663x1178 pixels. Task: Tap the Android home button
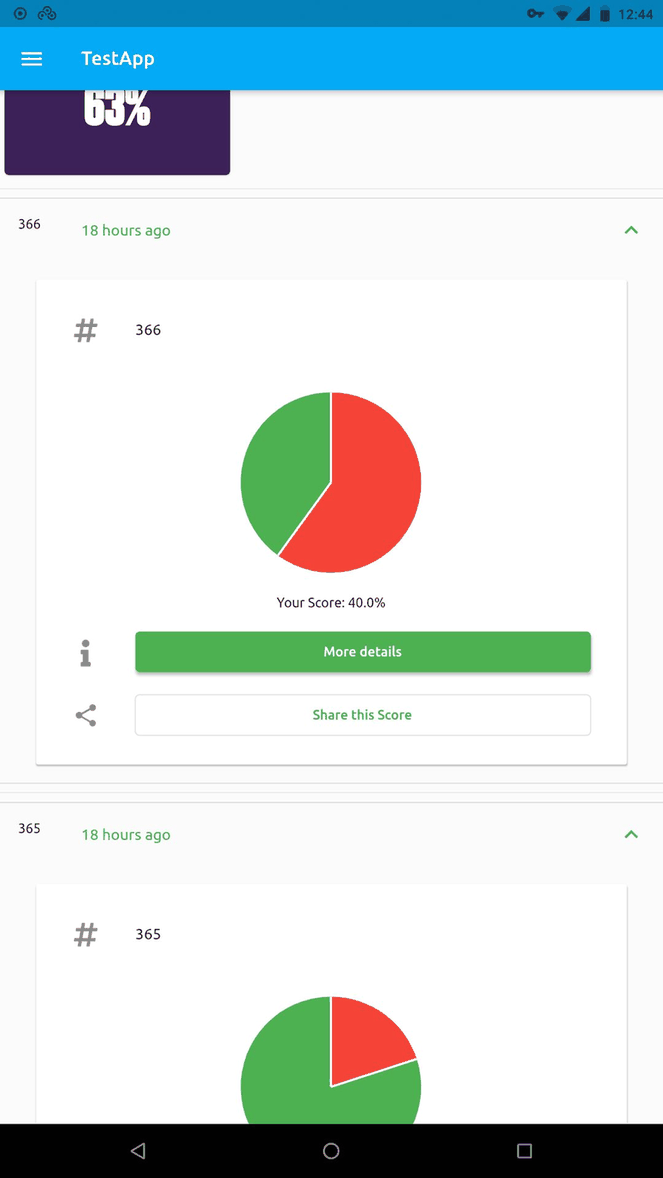[331, 1151]
